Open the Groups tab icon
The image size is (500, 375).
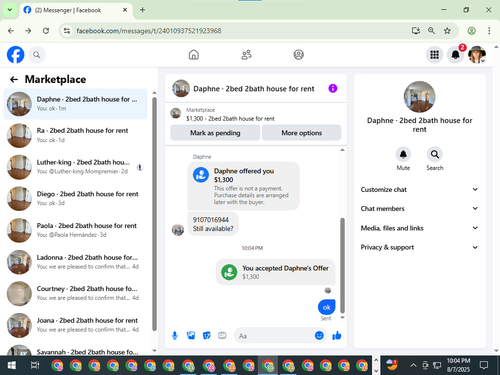[298, 55]
